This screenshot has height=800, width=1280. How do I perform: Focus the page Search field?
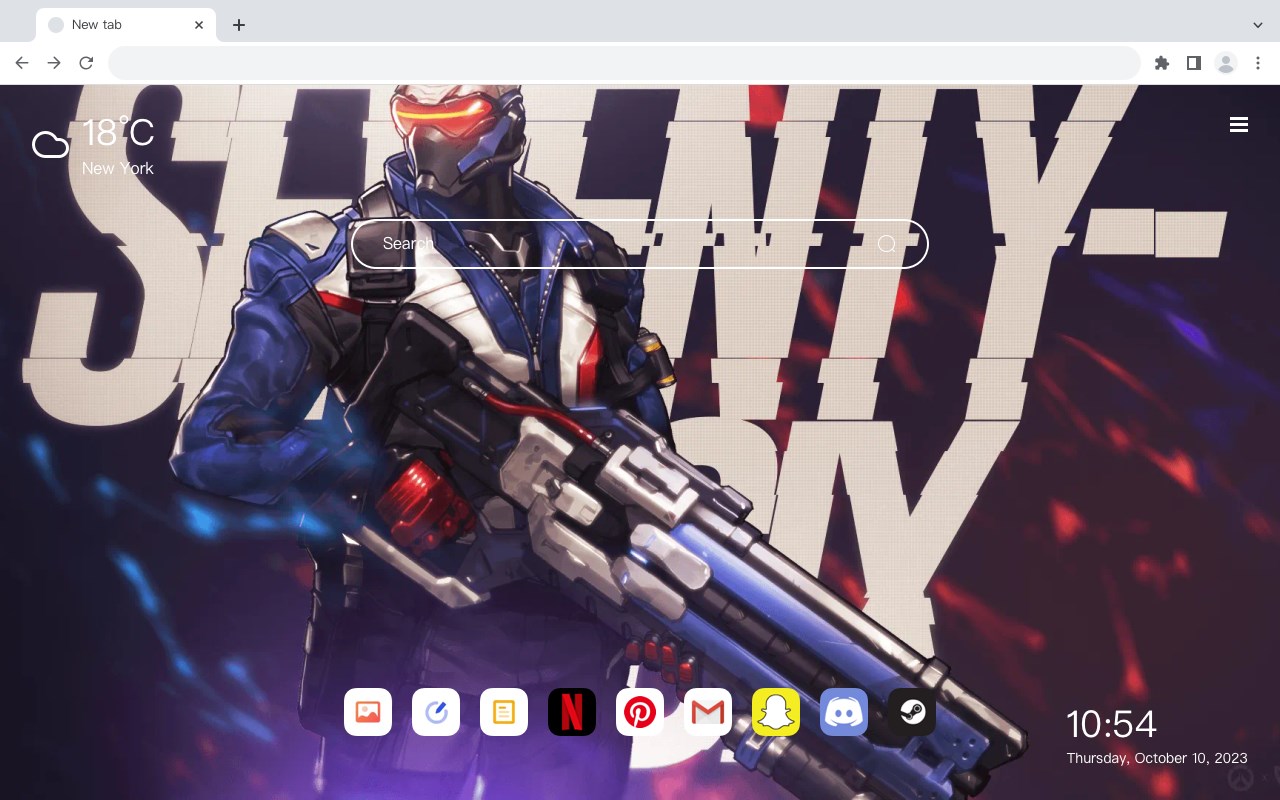(640, 244)
